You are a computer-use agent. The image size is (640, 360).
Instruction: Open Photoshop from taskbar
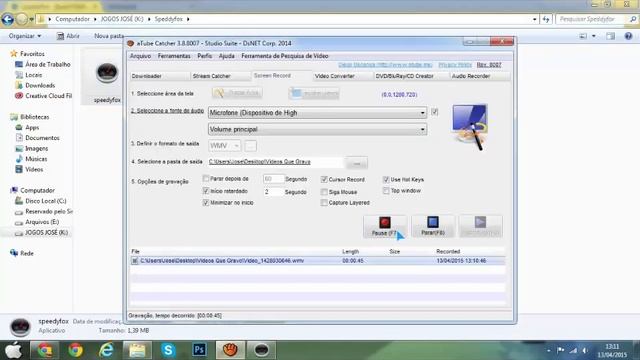click(199, 350)
